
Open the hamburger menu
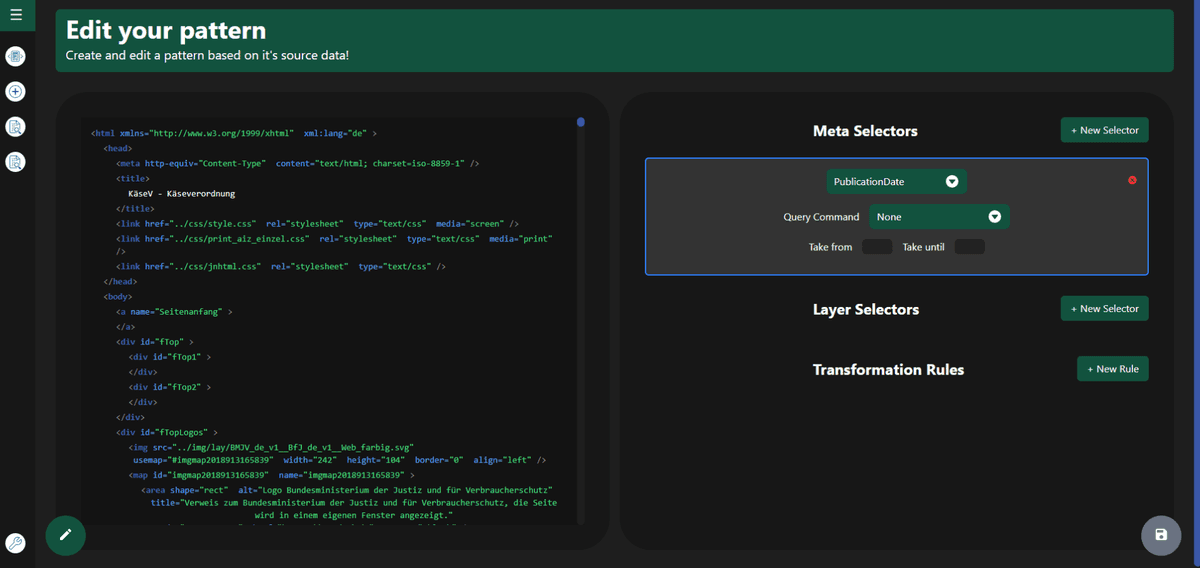point(16,15)
